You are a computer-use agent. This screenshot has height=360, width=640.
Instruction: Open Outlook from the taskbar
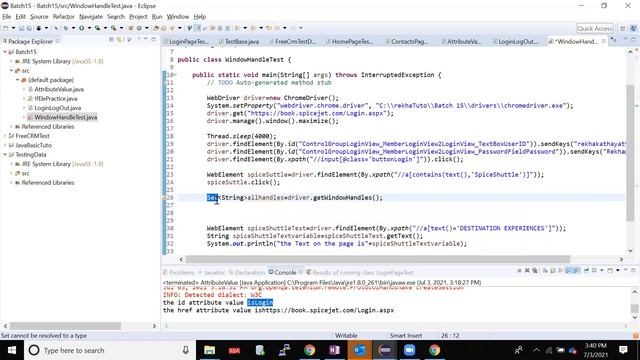point(360,350)
